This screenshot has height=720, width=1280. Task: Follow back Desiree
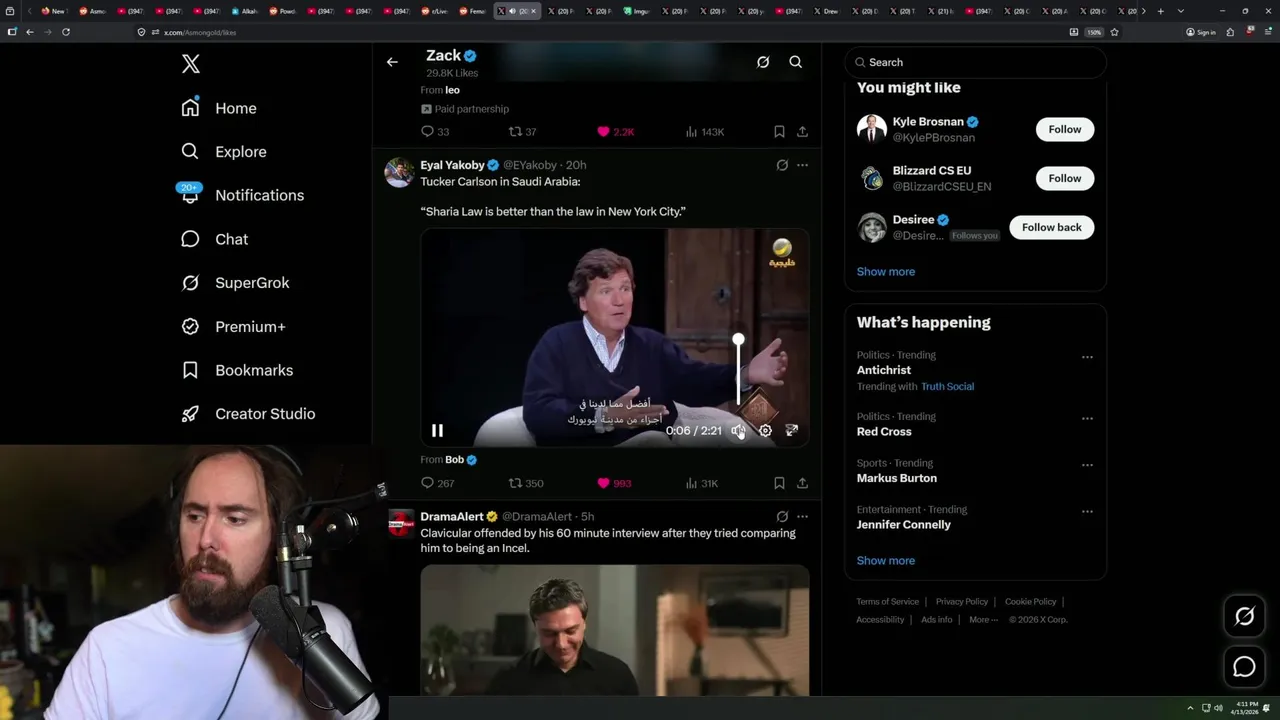tap(1051, 227)
